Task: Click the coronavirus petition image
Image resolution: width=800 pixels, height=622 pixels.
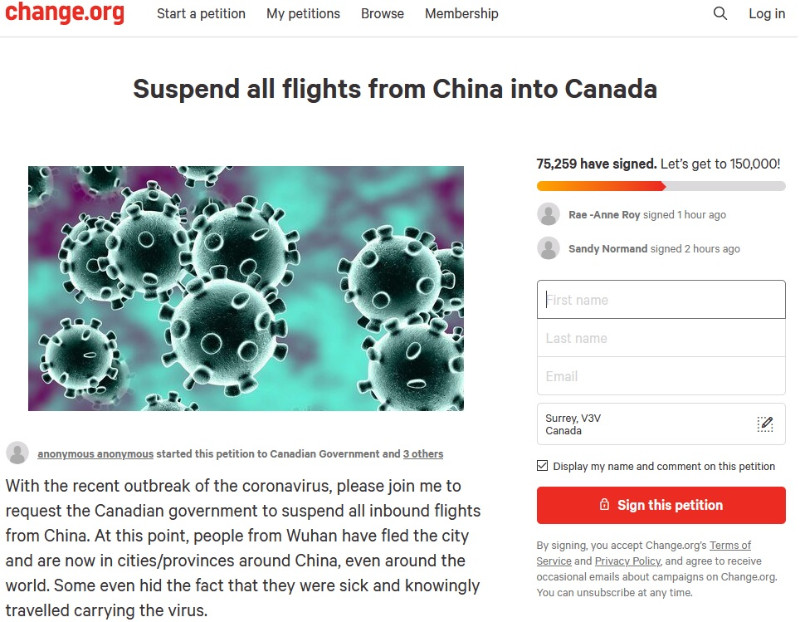Action: [x=246, y=288]
